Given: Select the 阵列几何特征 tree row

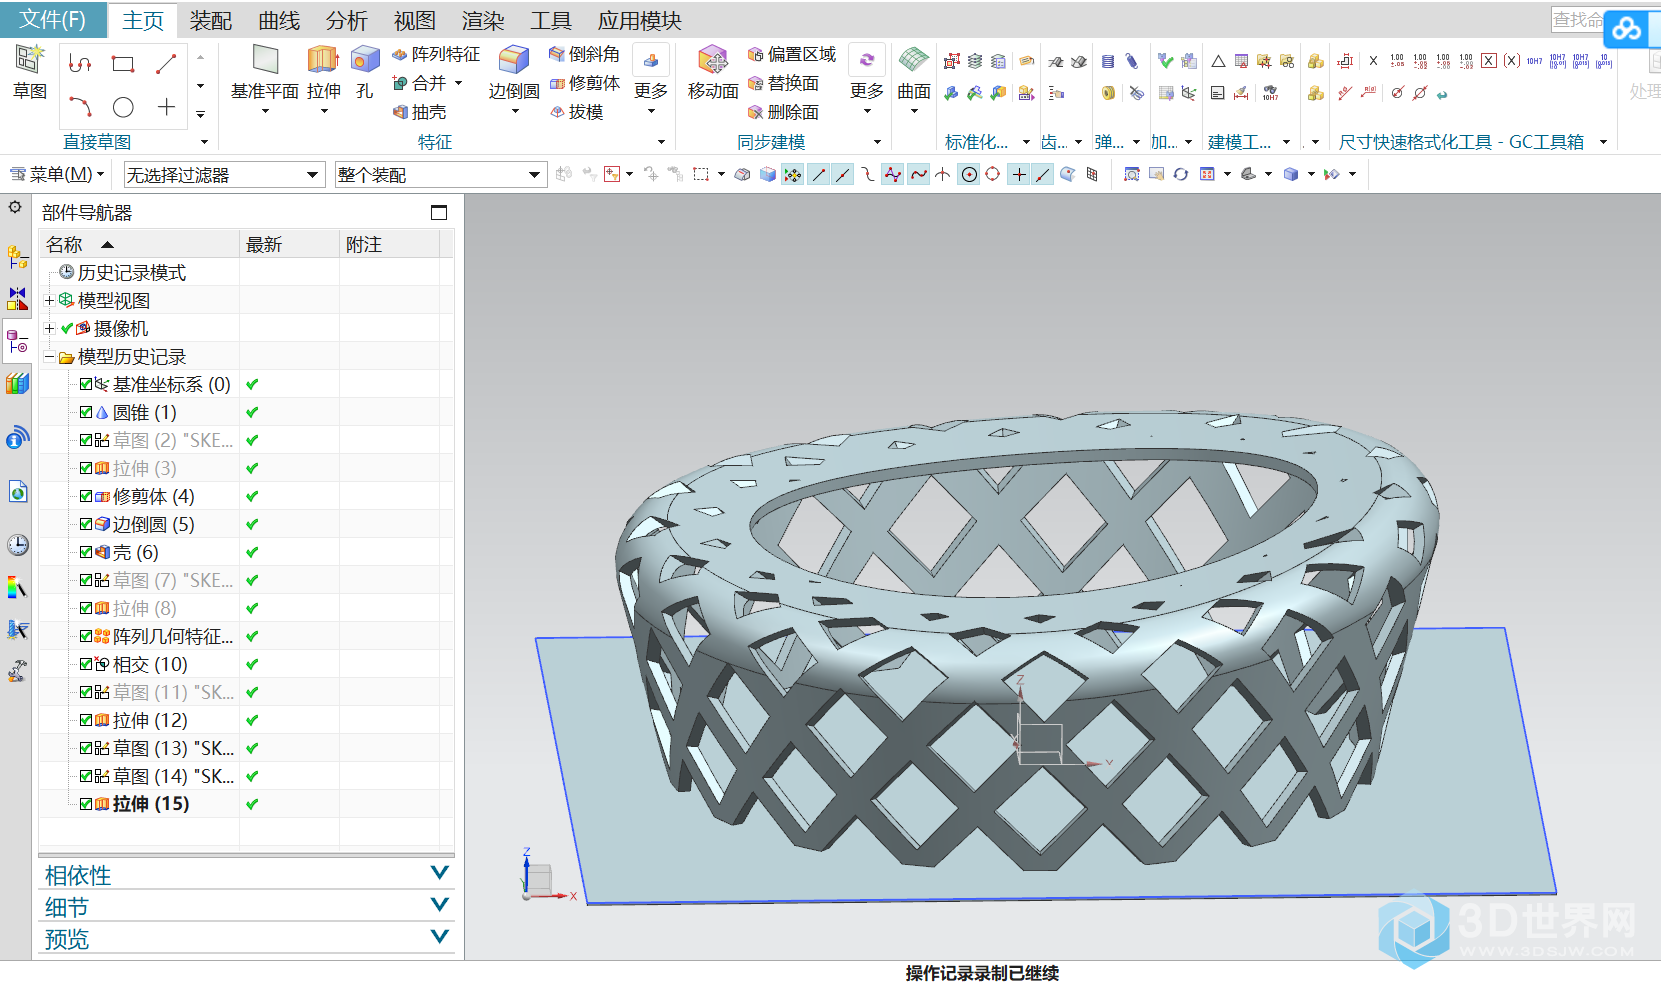Looking at the screenshot, I should [246, 636].
